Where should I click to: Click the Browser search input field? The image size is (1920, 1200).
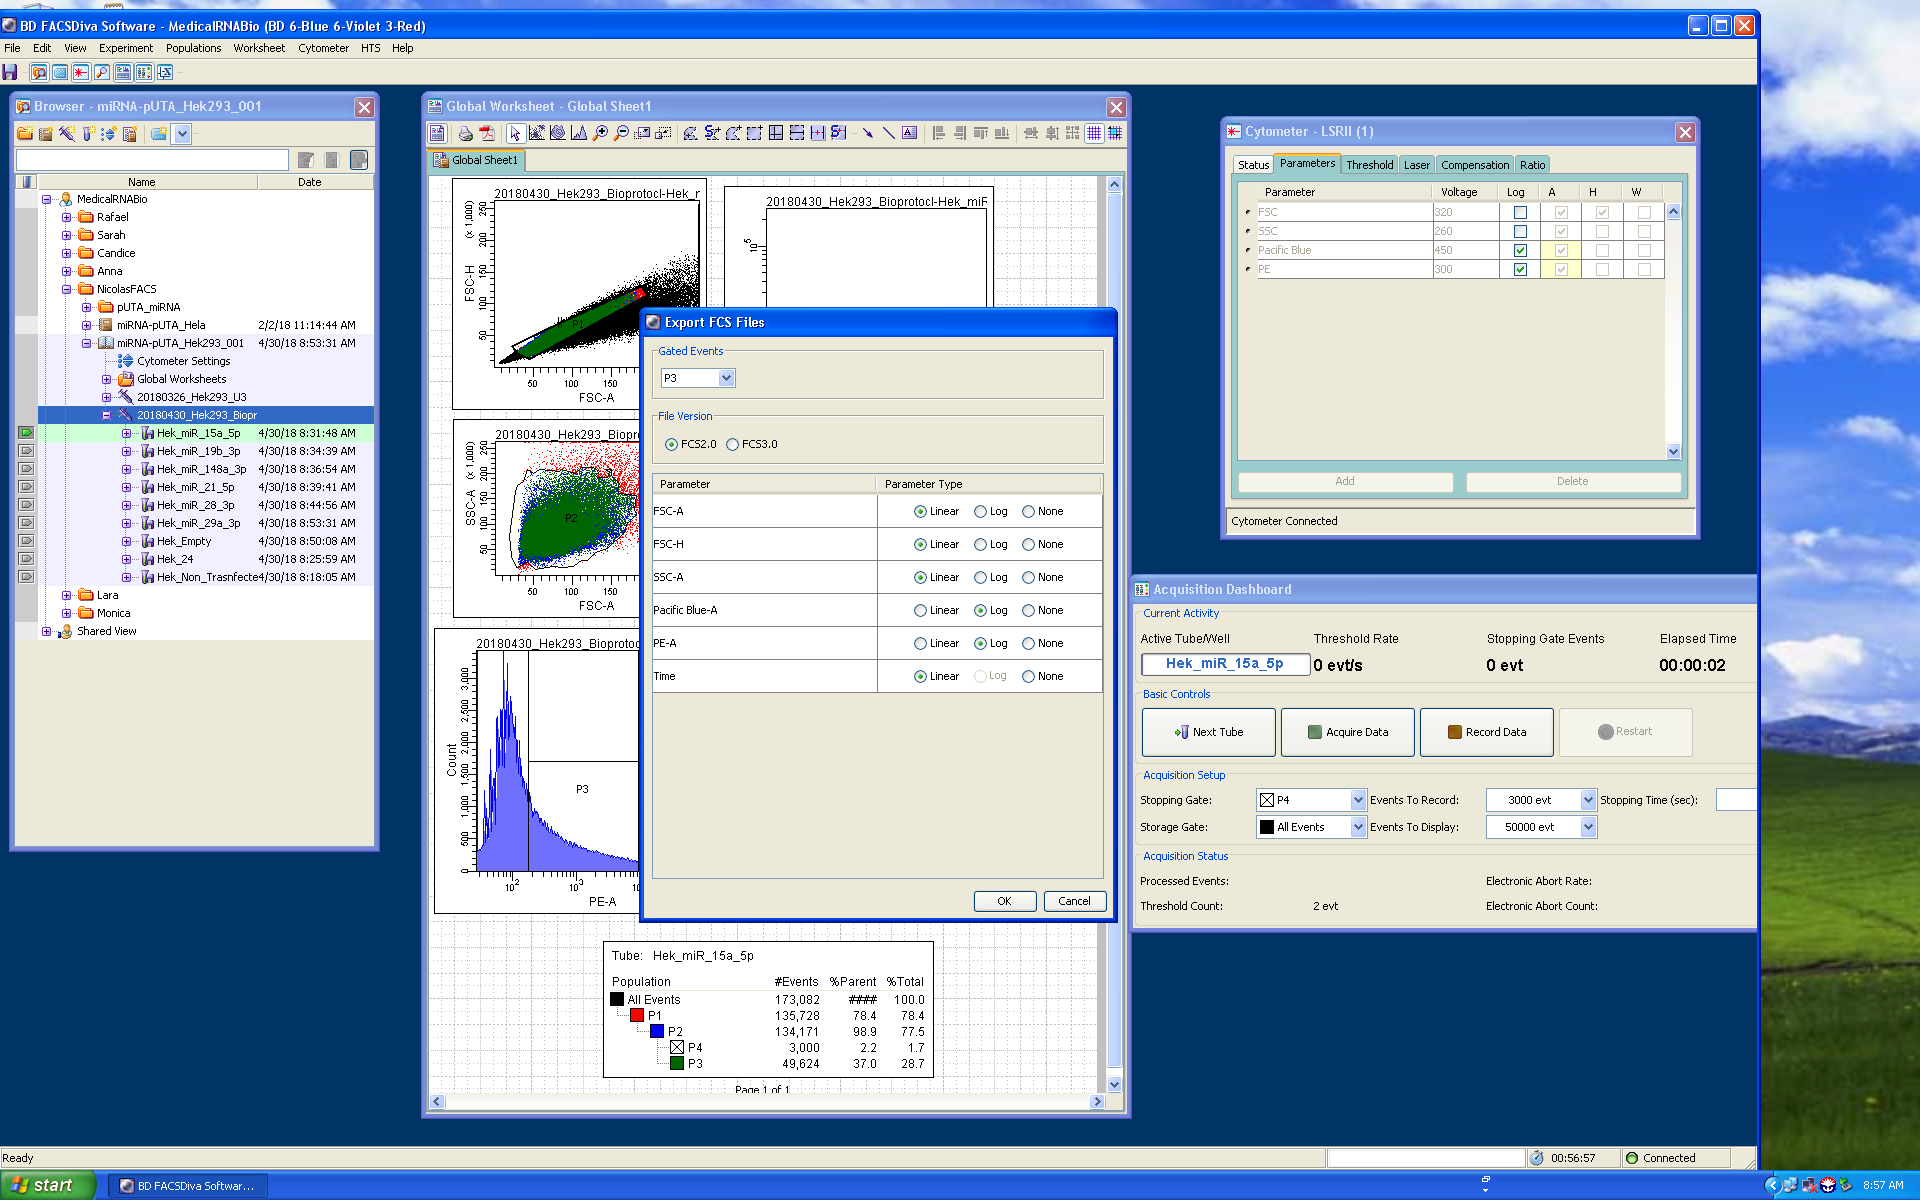[152, 160]
